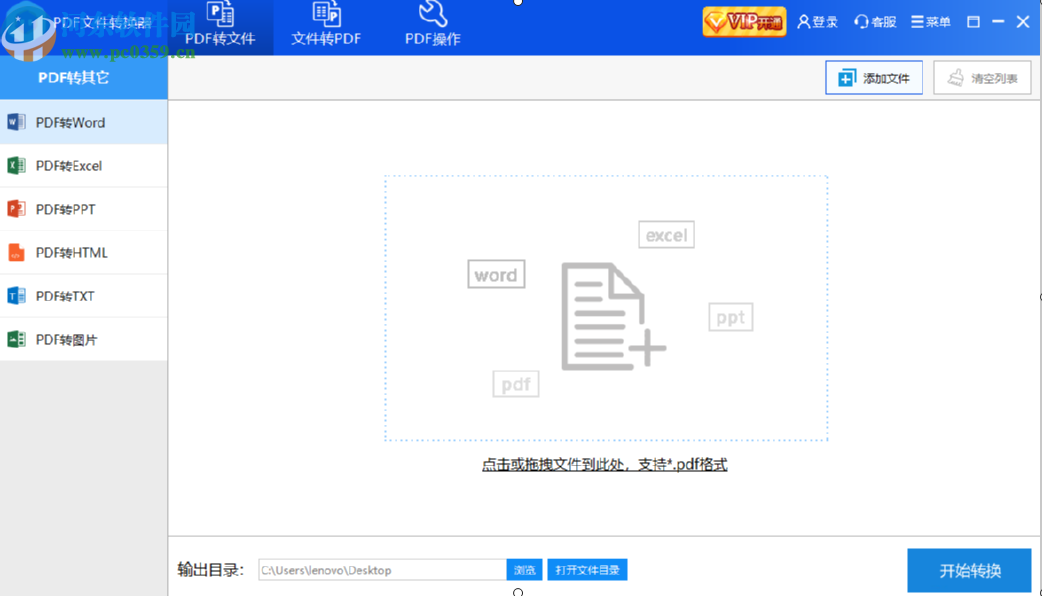Click the 浏览 button to choose output directory
The image size is (1042, 596).
[x=524, y=569]
